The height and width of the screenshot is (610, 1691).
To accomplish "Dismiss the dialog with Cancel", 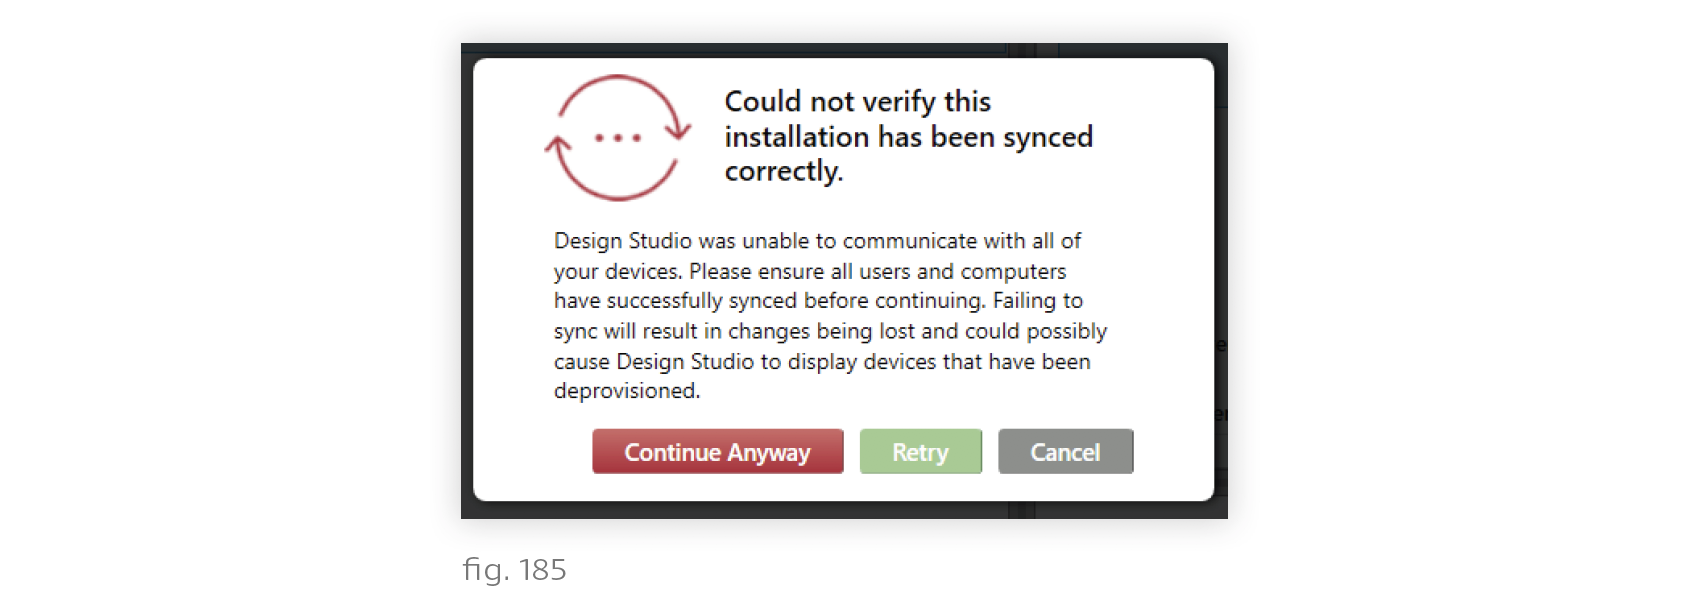I will (1065, 452).
